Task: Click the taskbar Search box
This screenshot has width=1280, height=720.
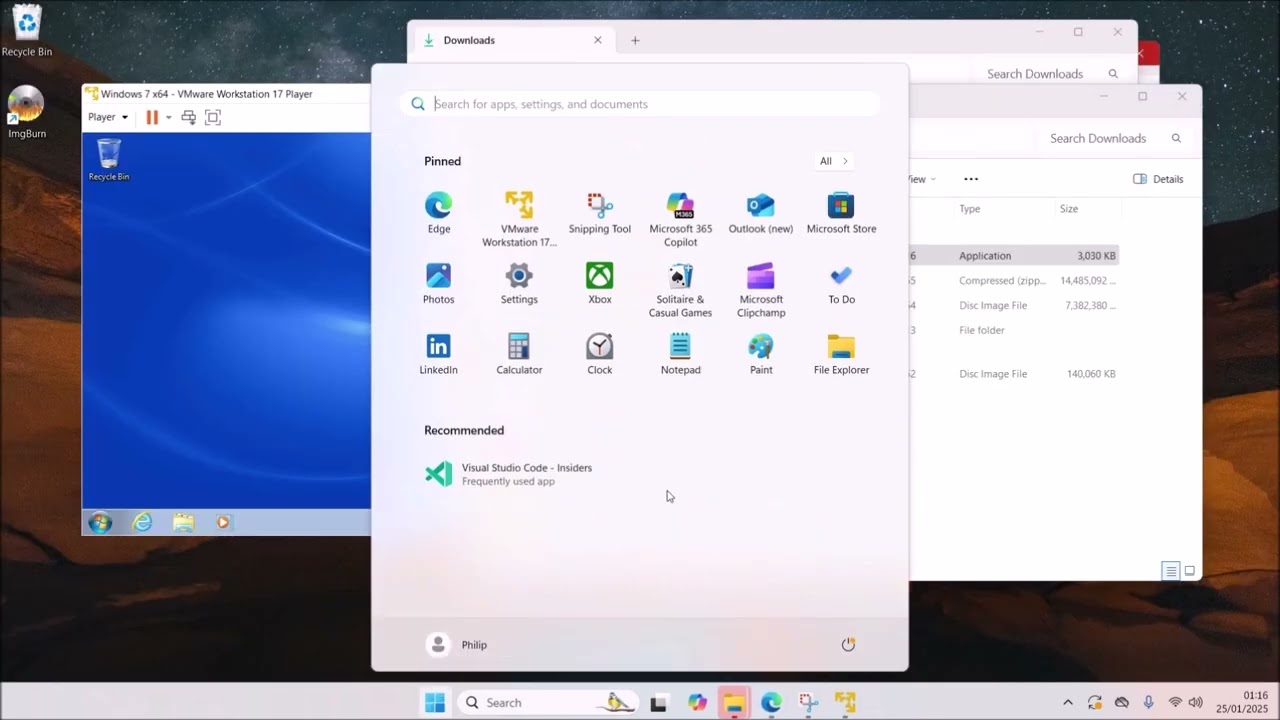Action: [548, 703]
